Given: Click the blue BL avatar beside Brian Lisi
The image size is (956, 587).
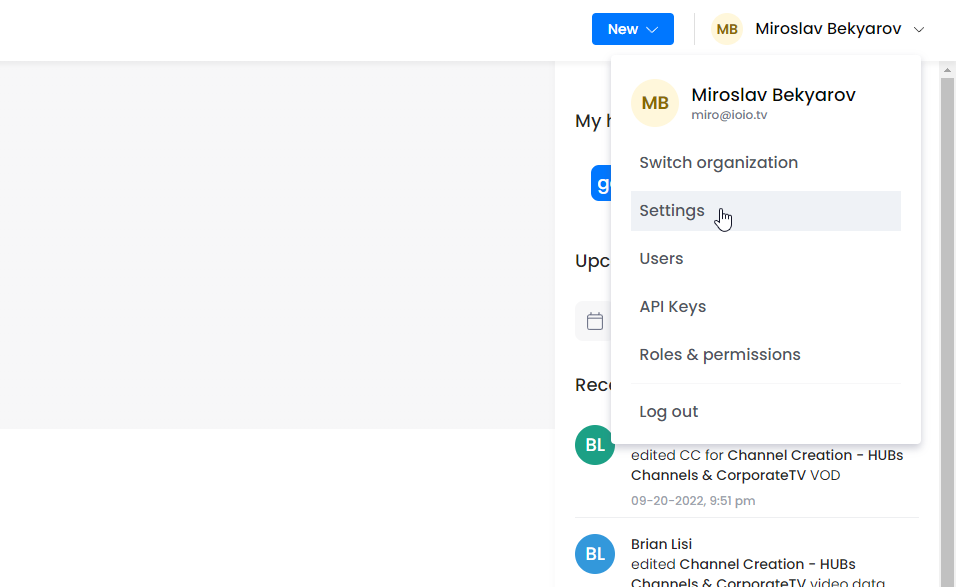Looking at the screenshot, I should click(594, 554).
